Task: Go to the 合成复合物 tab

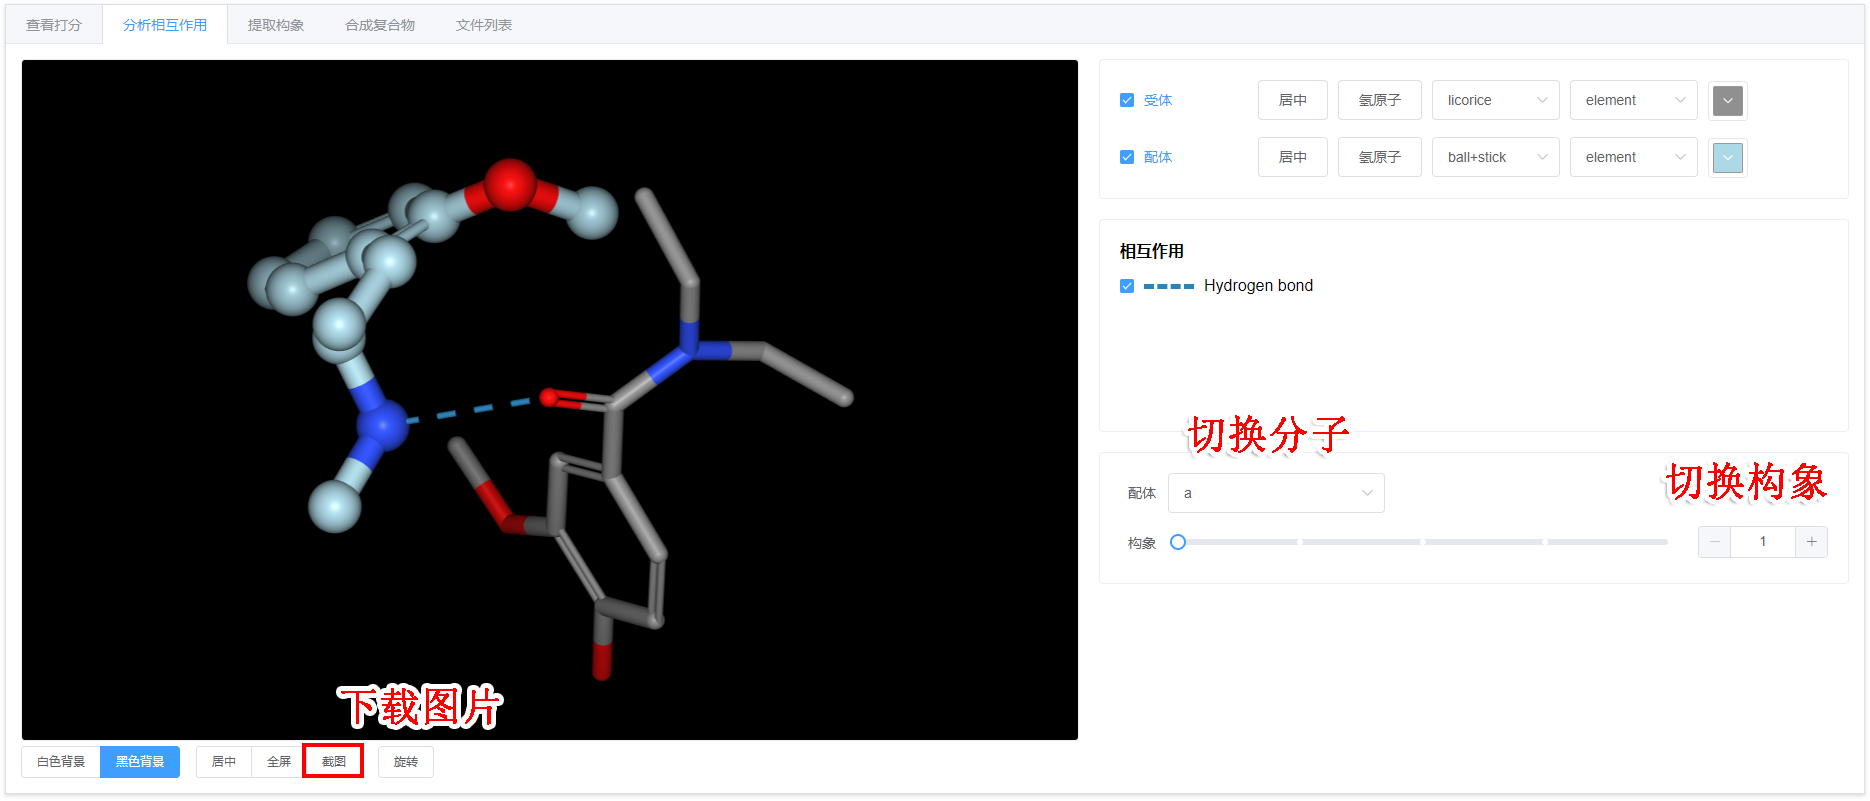Action: (380, 25)
